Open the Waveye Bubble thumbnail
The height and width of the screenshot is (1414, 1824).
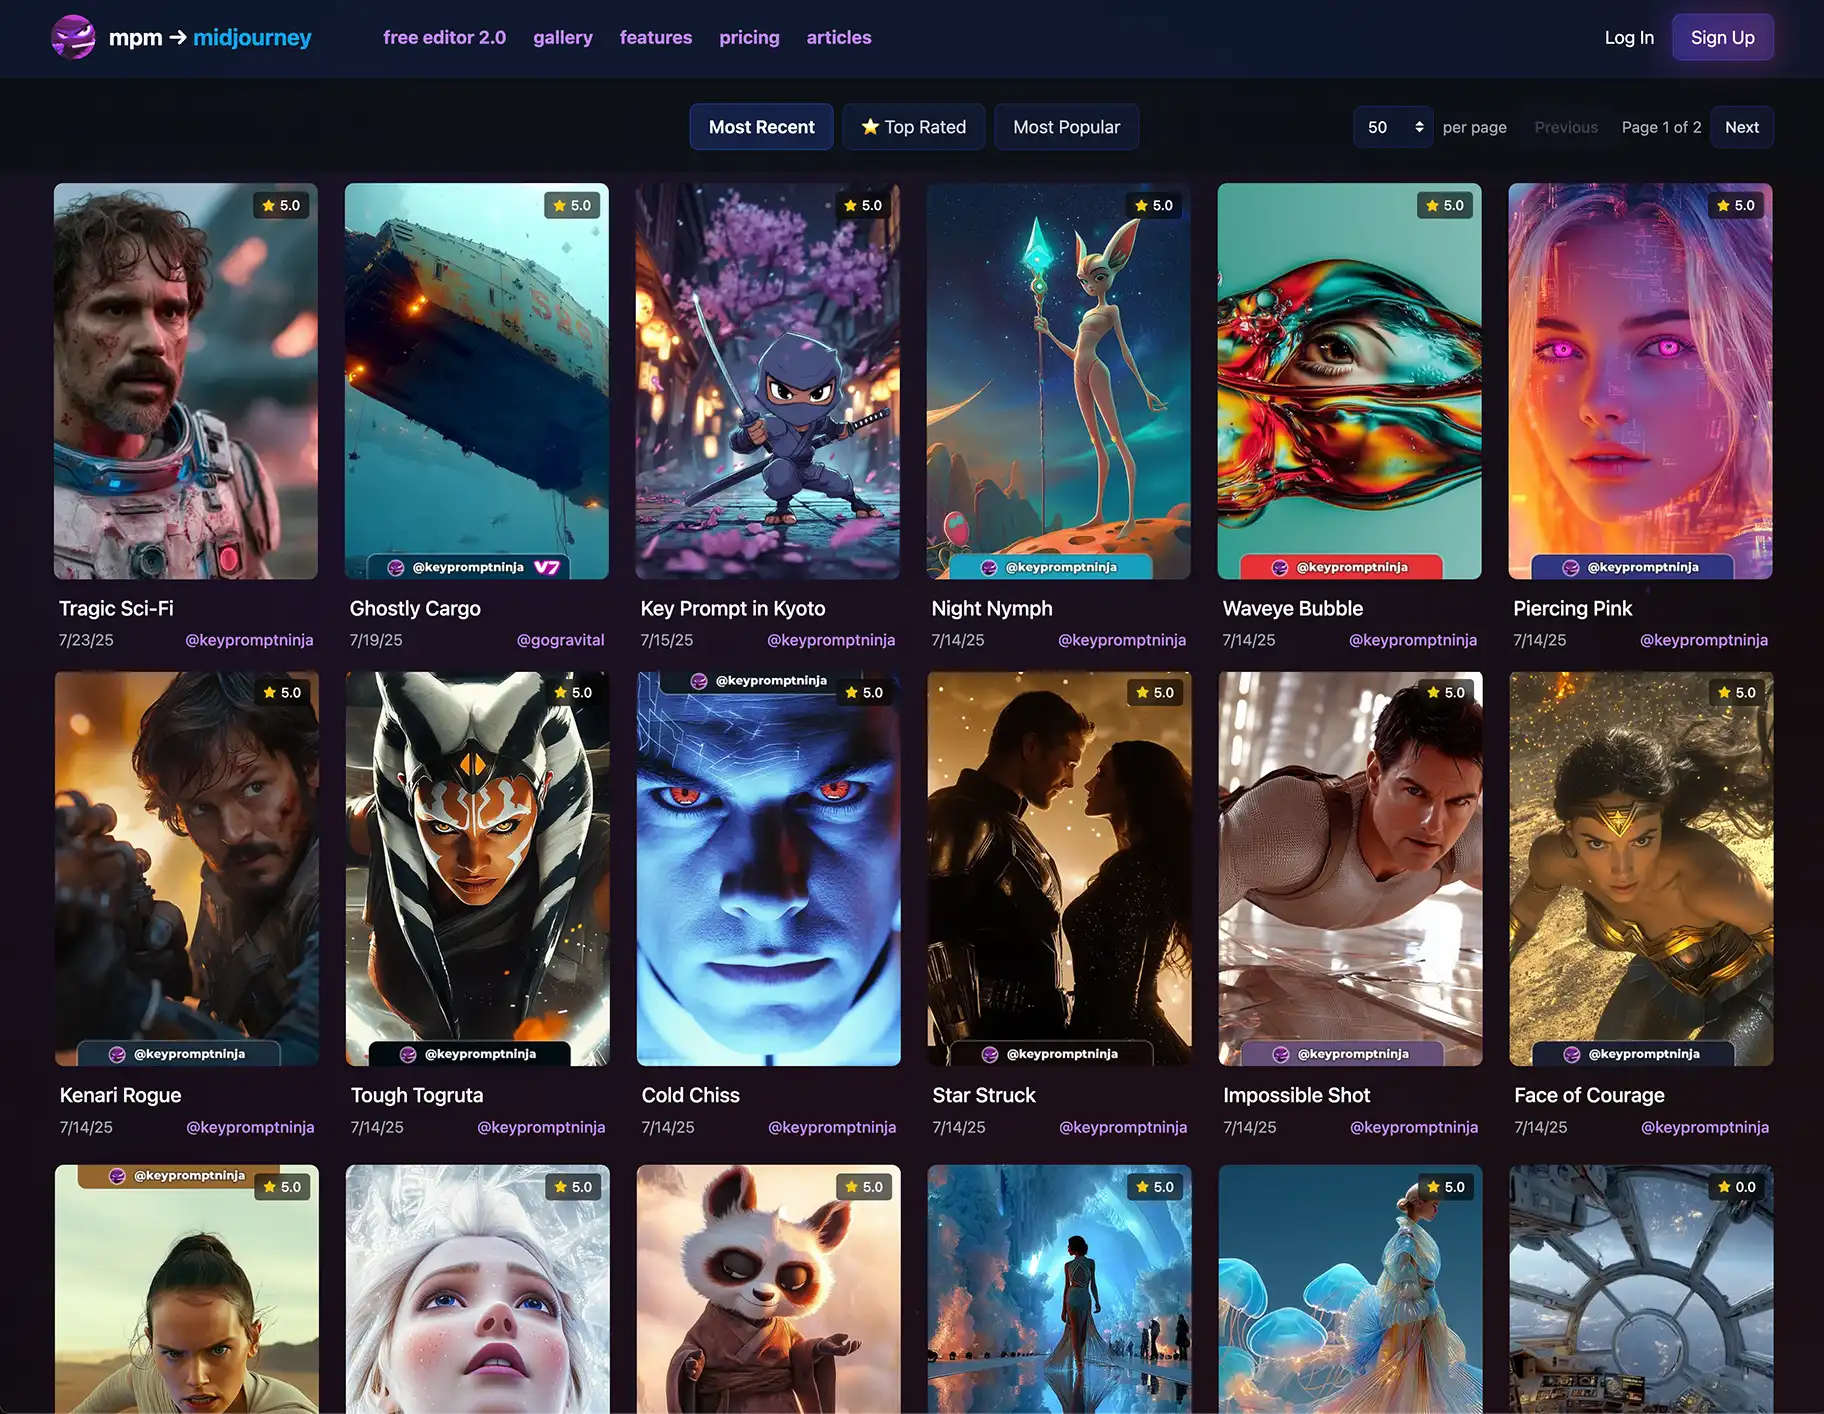tap(1350, 381)
